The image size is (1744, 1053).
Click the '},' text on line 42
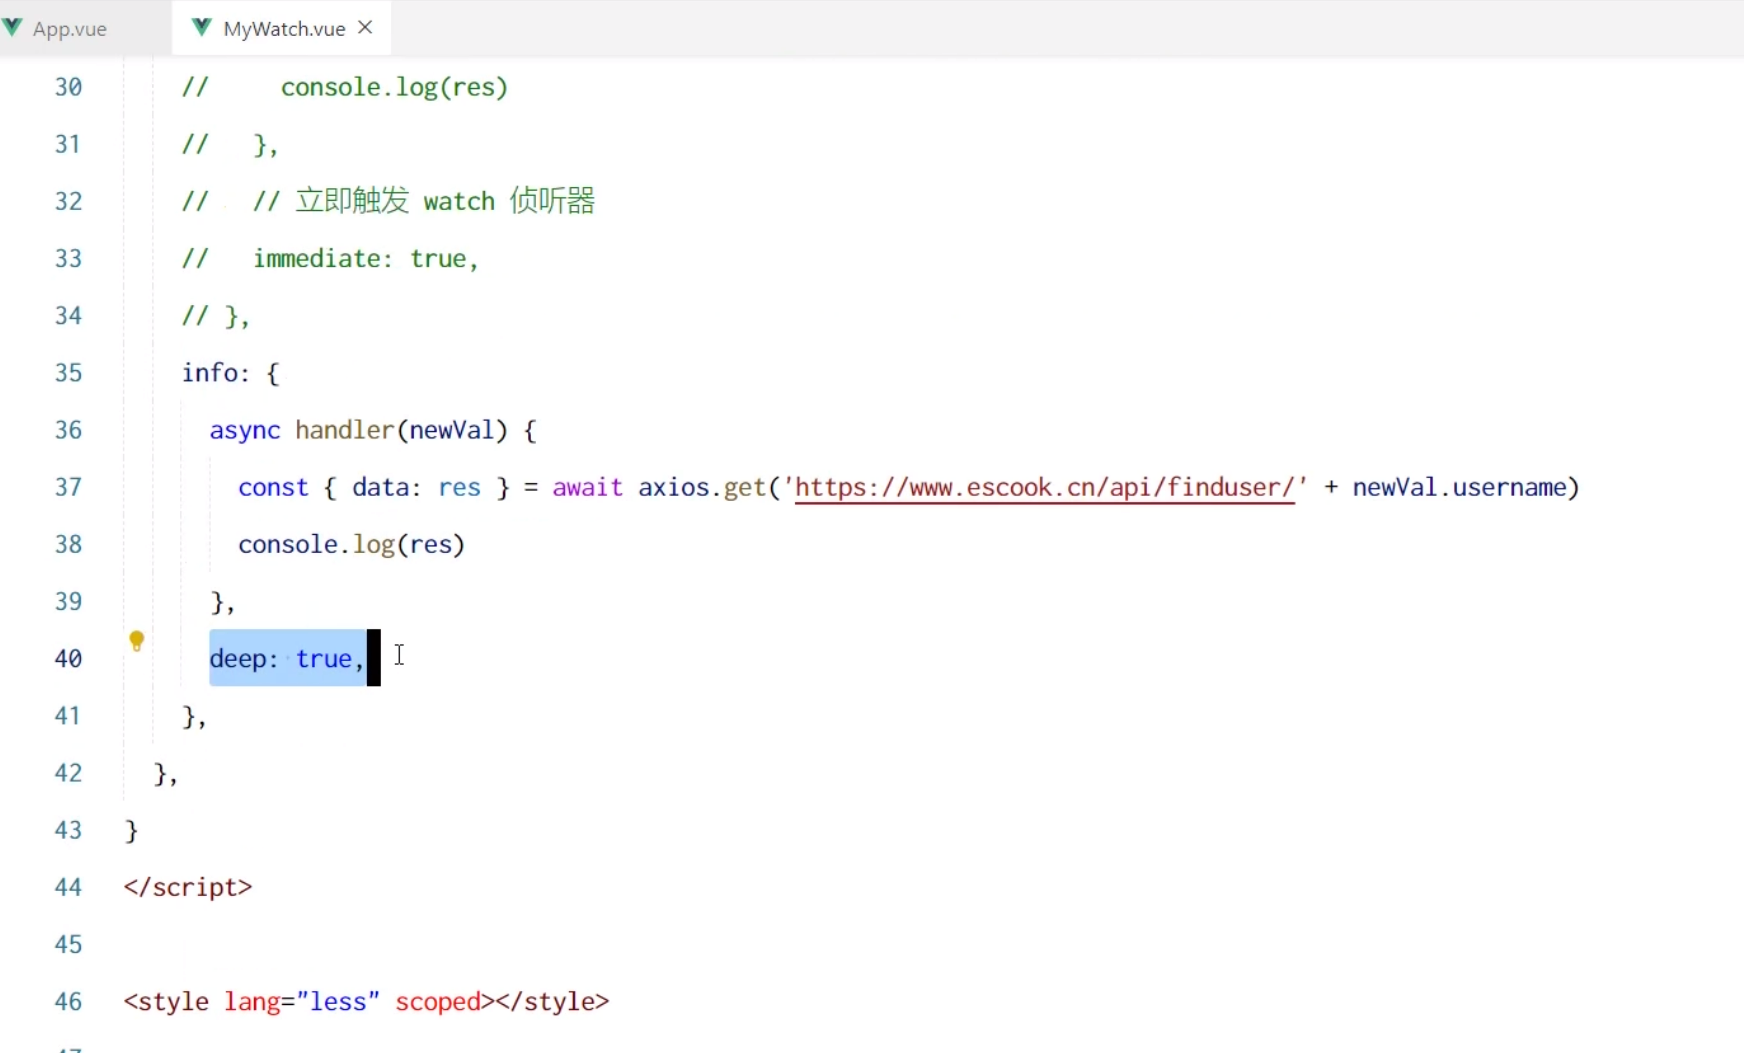point(166,774)
